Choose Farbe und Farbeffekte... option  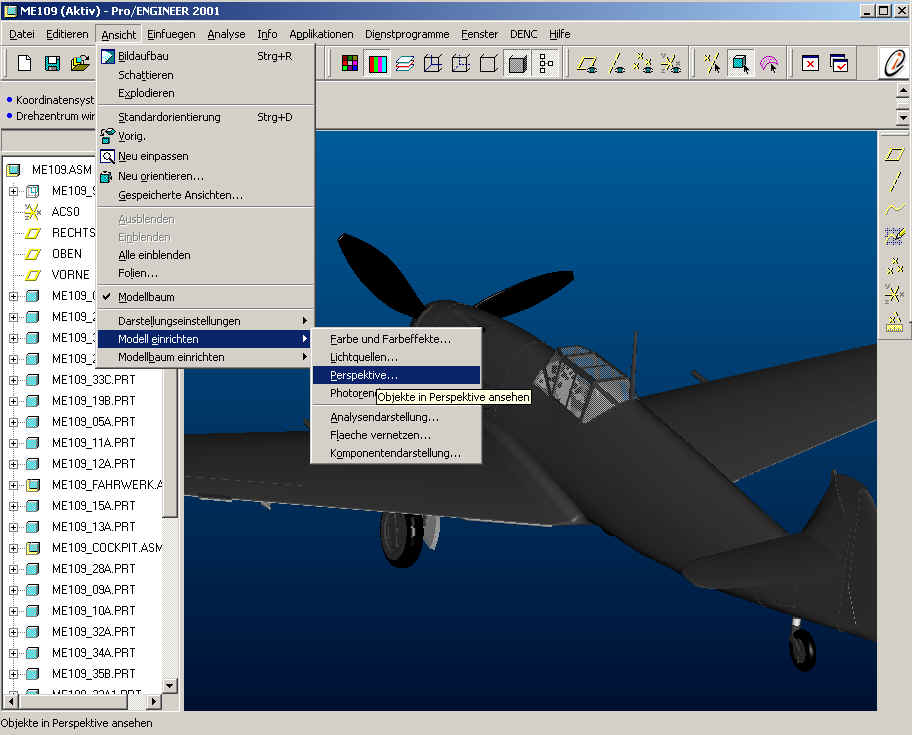tap(396, 339)
